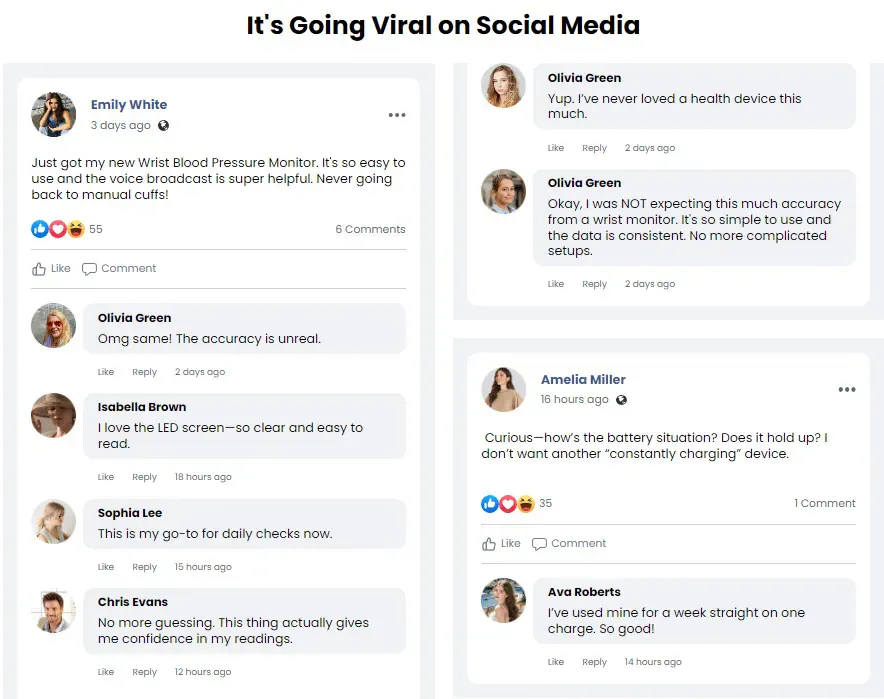Click the Comment speech bubble under Emily's post
Viewport: 884px width, 699px height.
tap(90, 269)
